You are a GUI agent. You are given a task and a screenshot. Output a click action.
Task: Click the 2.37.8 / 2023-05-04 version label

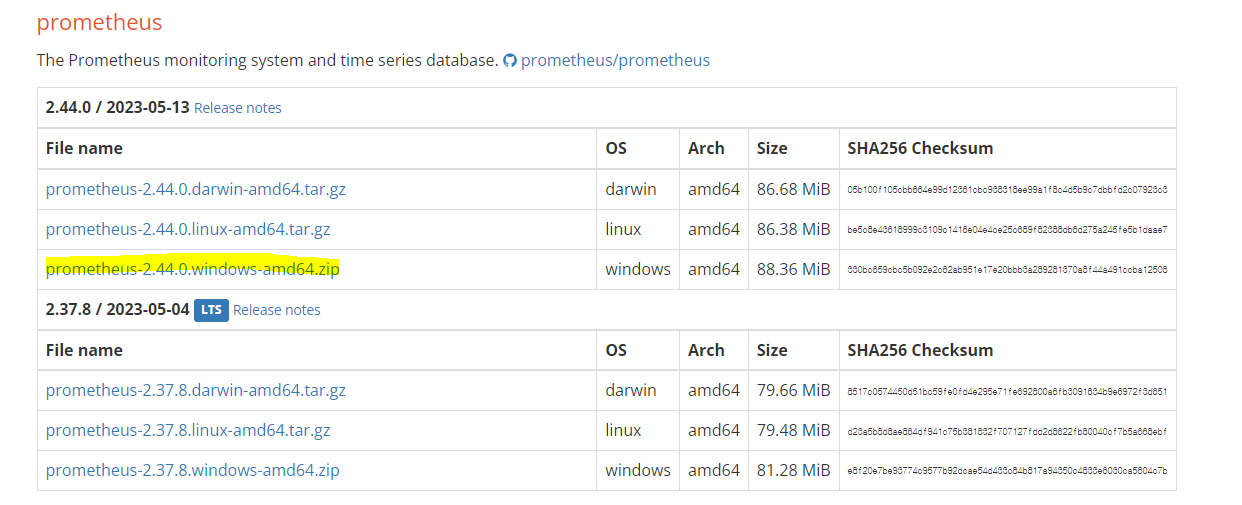coord(117,310)
